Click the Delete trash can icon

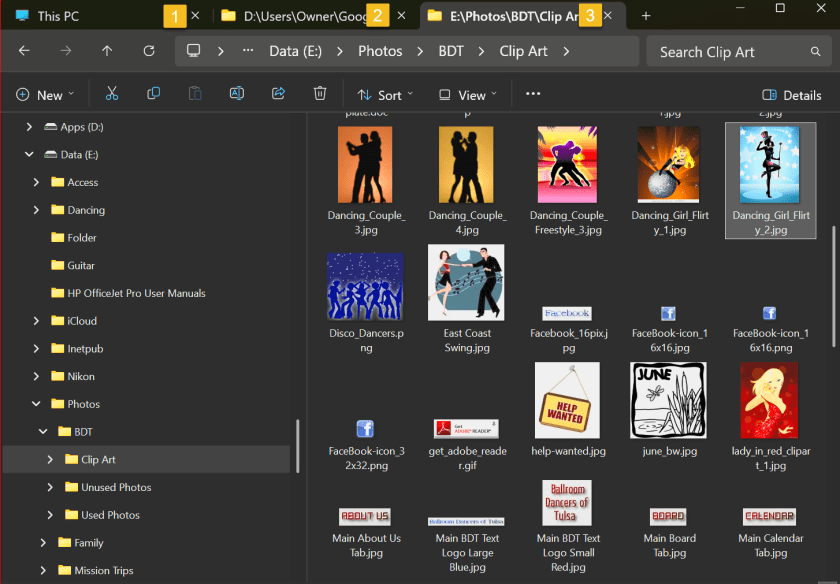pyautogui.click(x=320, y=94)
